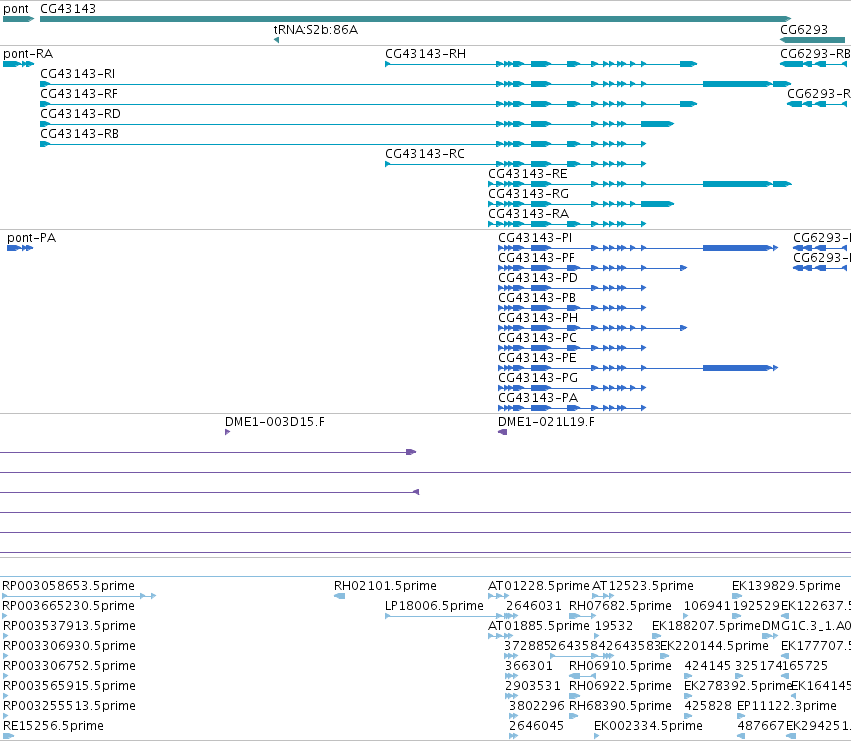Image resolution: width=851 pixels, height=741 pixels.
Task: Click the AT12523.5prime EST label
Action: (x=643, y=586)
